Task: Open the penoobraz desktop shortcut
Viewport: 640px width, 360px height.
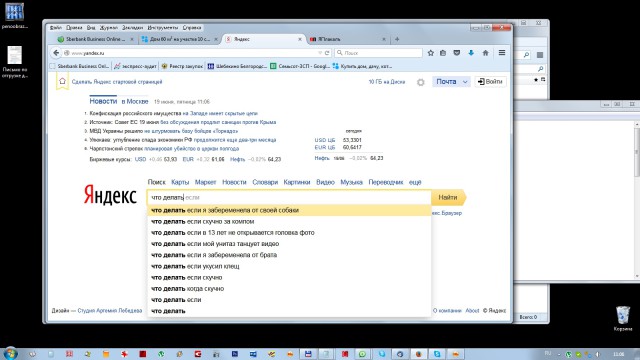Action: click(15, 16)
